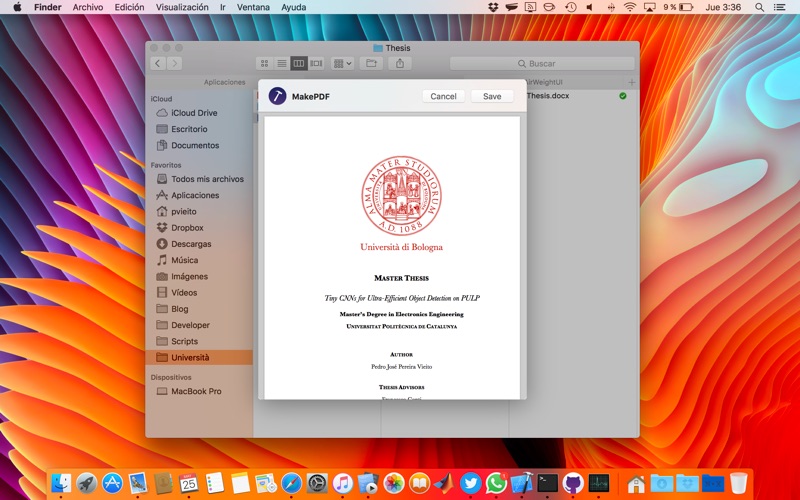Add a new Finder tab with plus button

[x=631, y=82]
